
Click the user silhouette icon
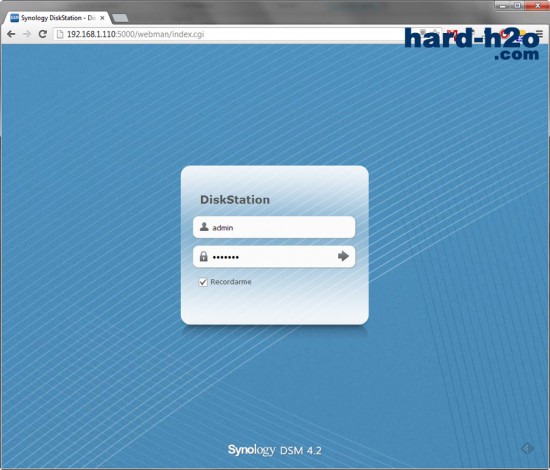(x=204, y=227)
